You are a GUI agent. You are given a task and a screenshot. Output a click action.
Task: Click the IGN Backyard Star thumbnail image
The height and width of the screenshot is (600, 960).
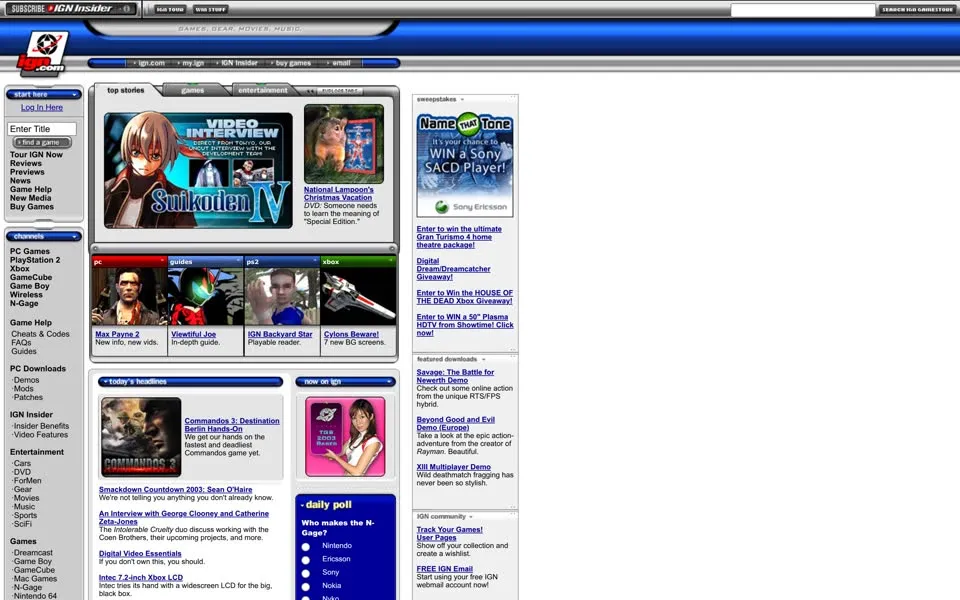(282, 296)
